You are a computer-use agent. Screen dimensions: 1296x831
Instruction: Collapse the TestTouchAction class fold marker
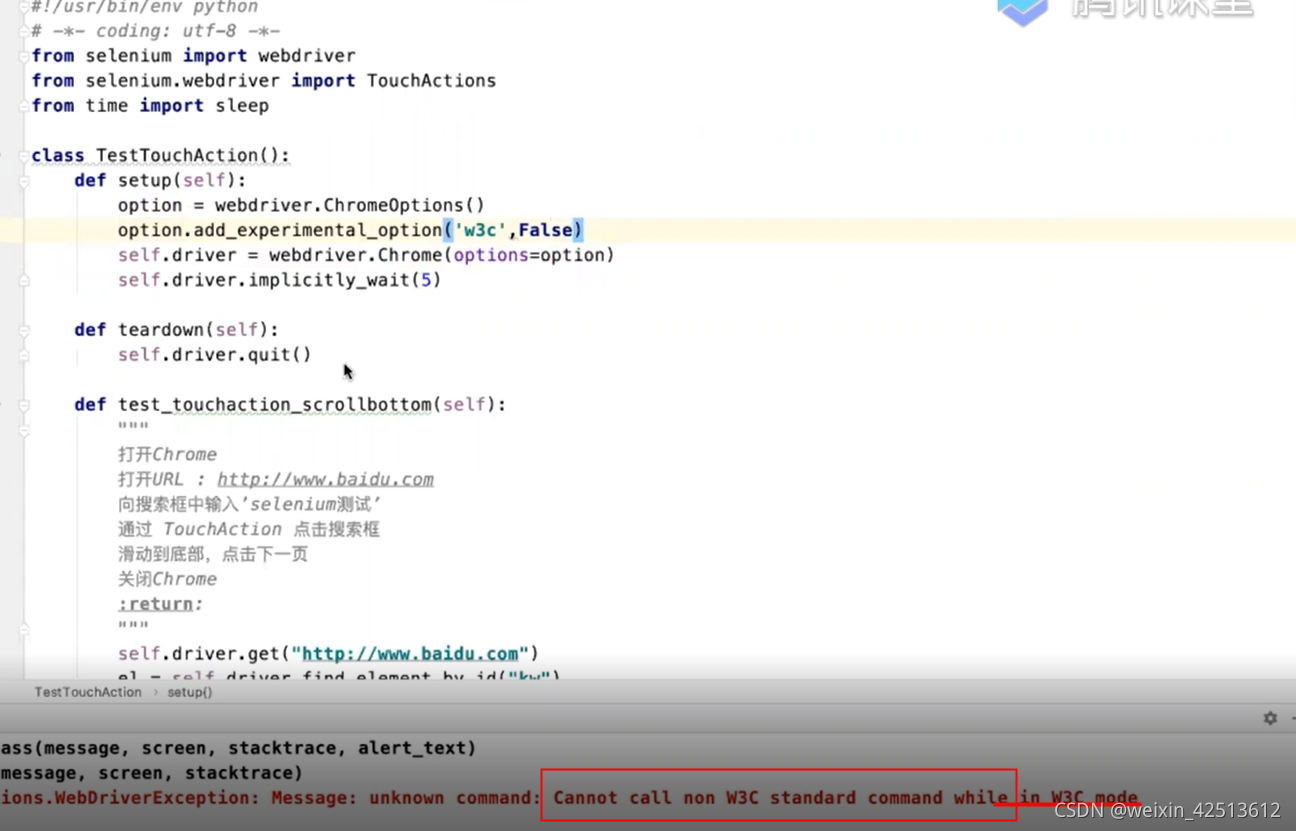[24, 155]
